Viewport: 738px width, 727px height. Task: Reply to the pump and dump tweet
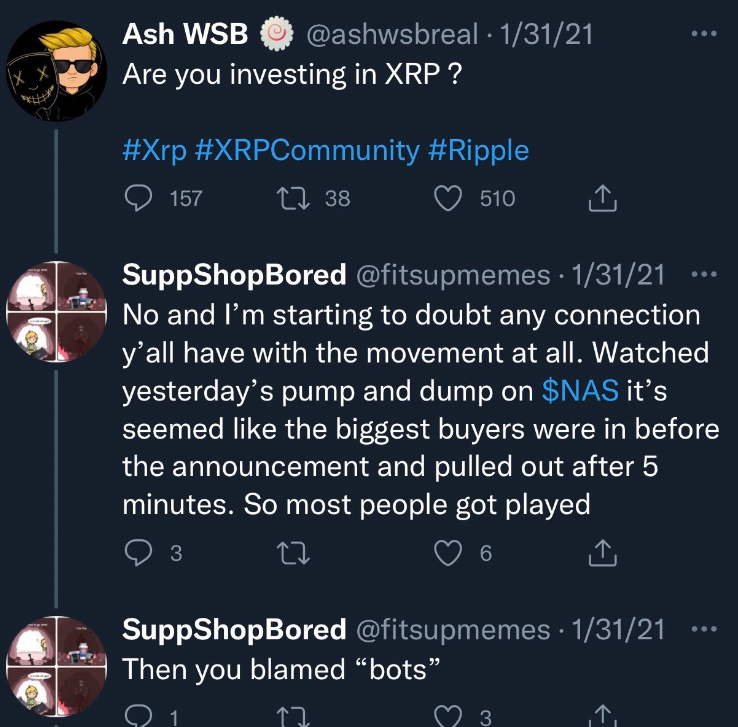click(x=137, y=552)
